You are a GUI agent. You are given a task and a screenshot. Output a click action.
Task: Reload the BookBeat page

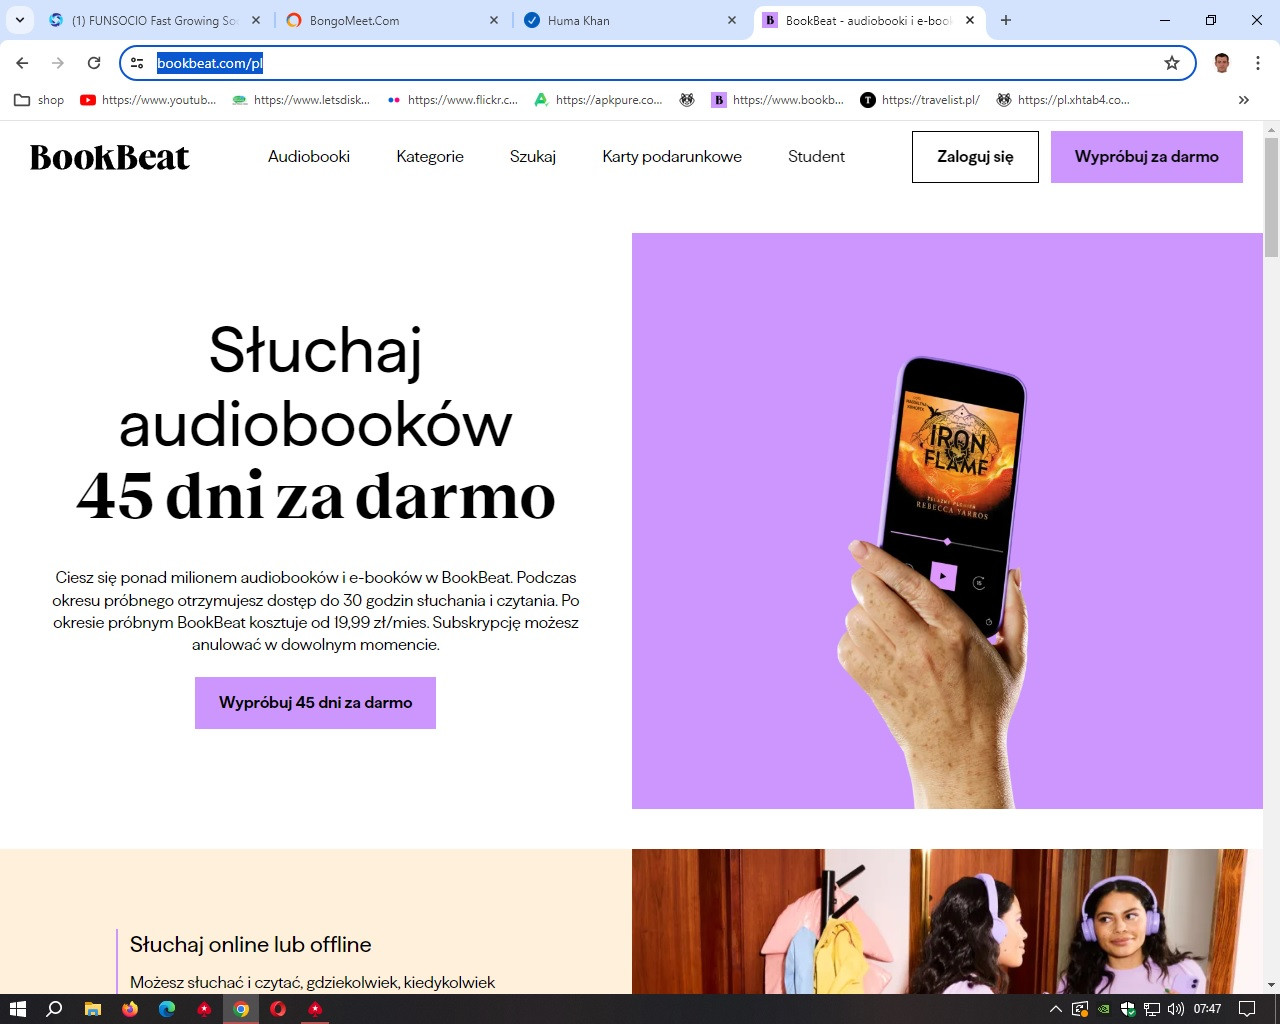pos(93,62)
